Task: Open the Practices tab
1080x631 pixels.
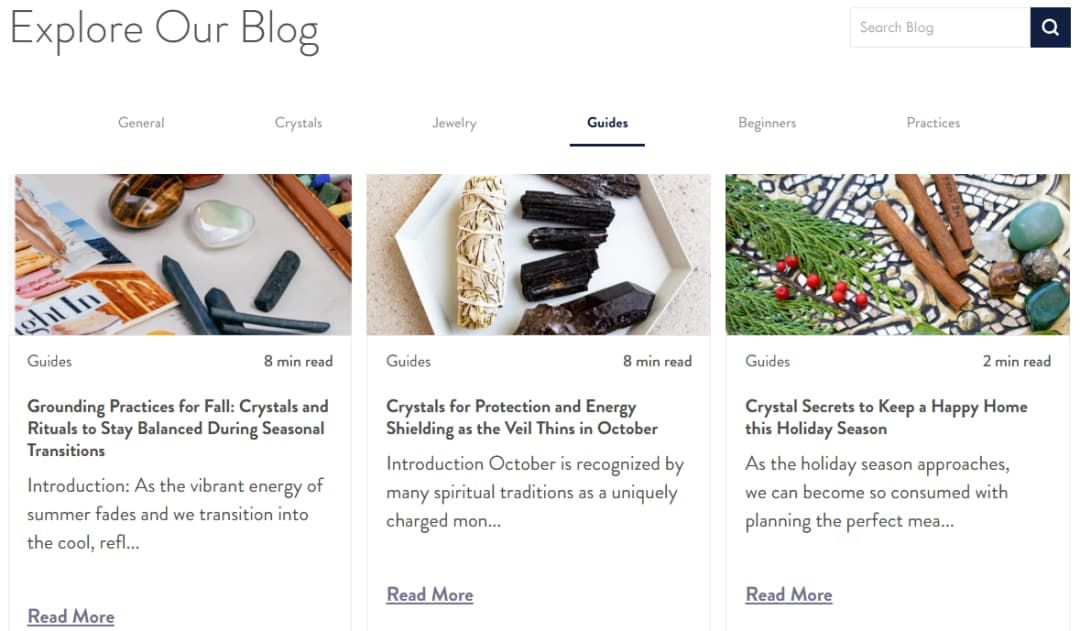Action: click(933, 123)
